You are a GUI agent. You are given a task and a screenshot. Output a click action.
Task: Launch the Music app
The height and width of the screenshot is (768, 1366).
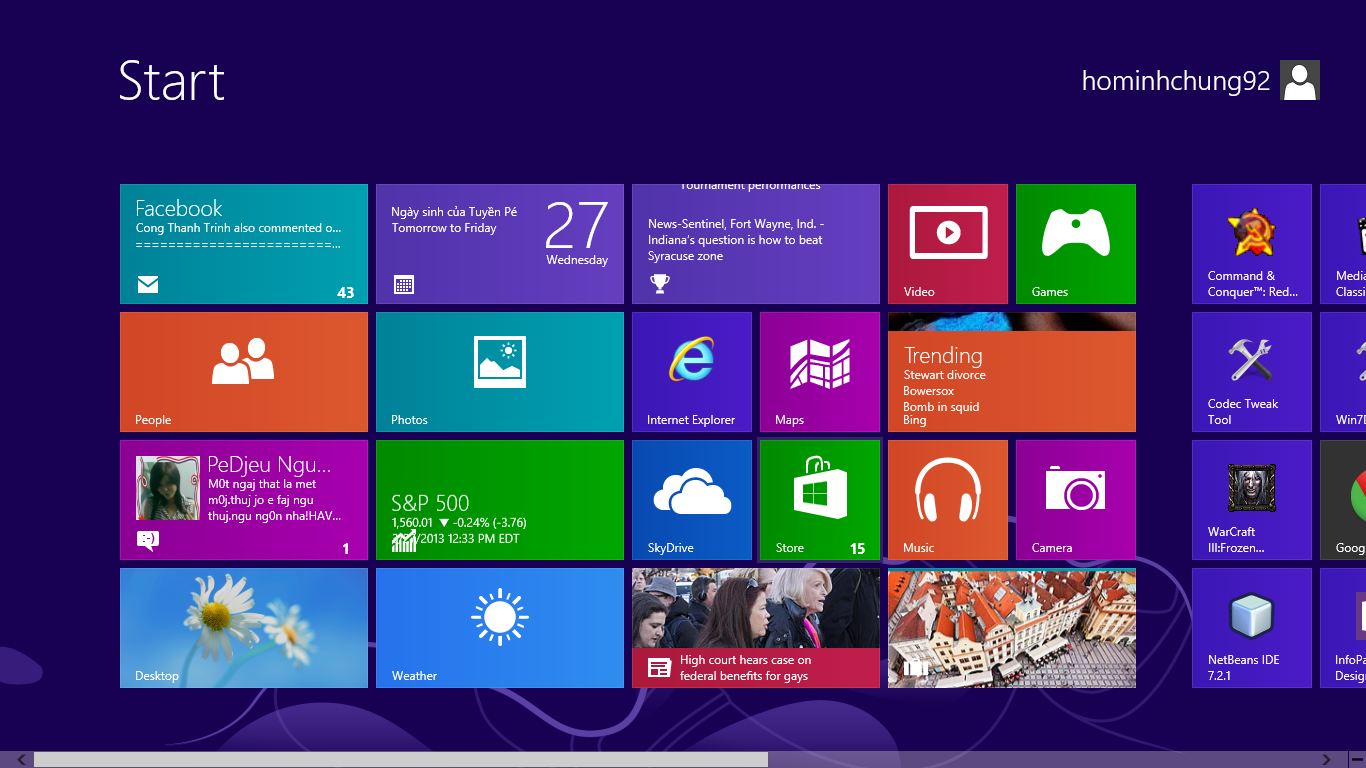pos(947,499)
